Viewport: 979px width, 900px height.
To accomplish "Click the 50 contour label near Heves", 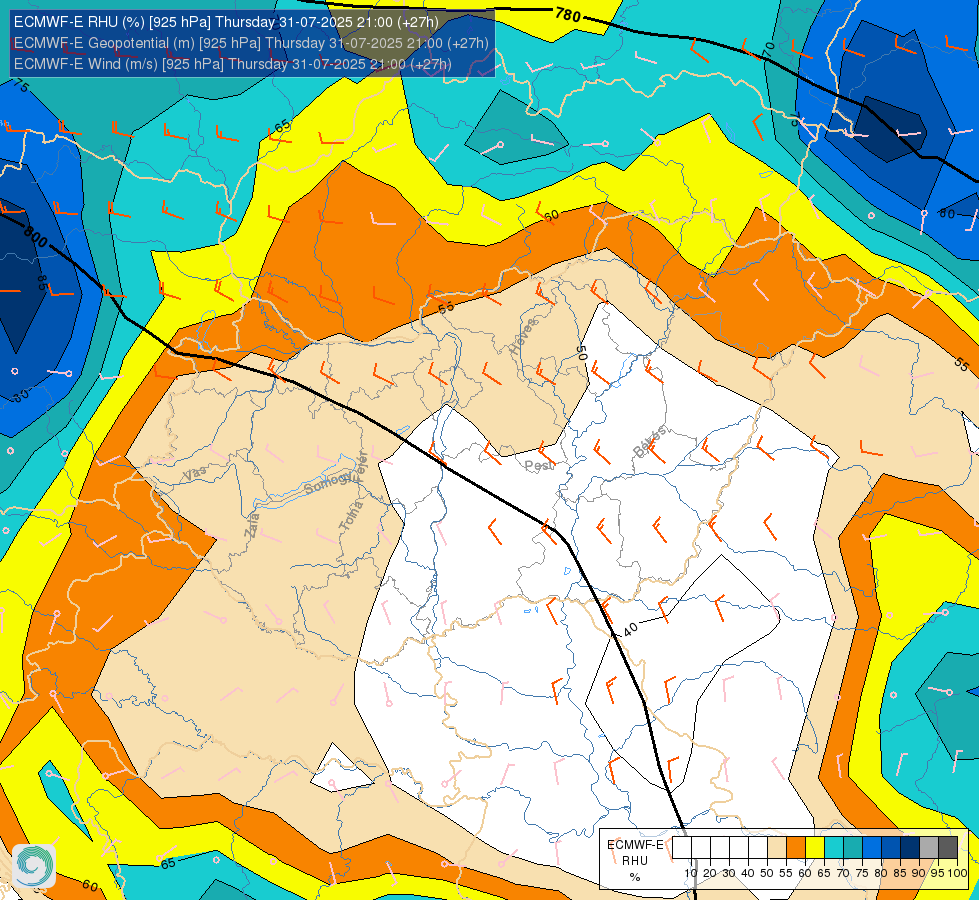I will click(x=582, y=353).
